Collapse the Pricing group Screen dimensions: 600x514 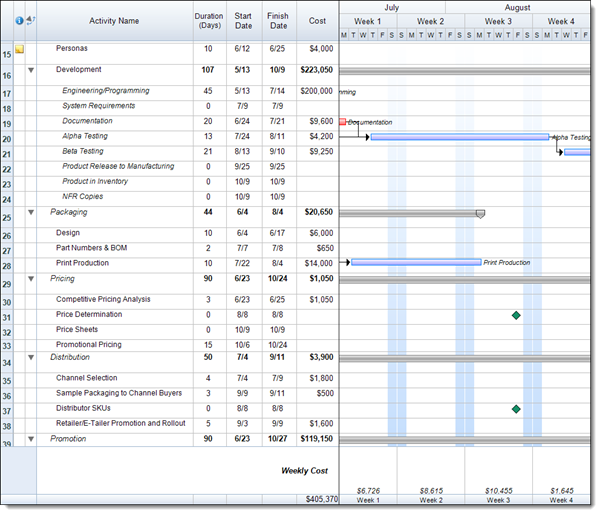[x=31, y=279]
